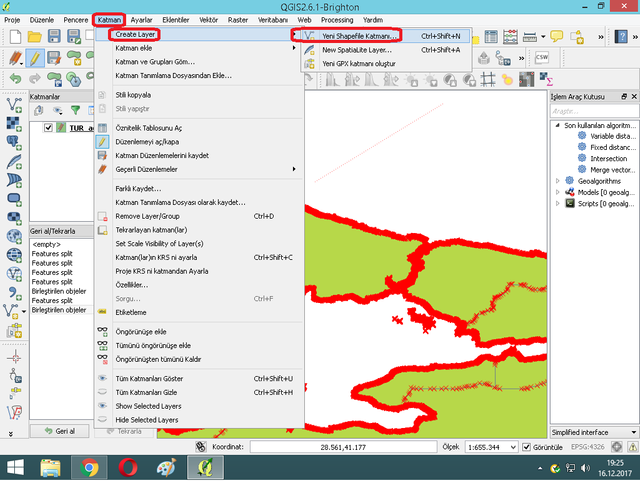Open project with the yellow folder icon

[x=35, y=37]
